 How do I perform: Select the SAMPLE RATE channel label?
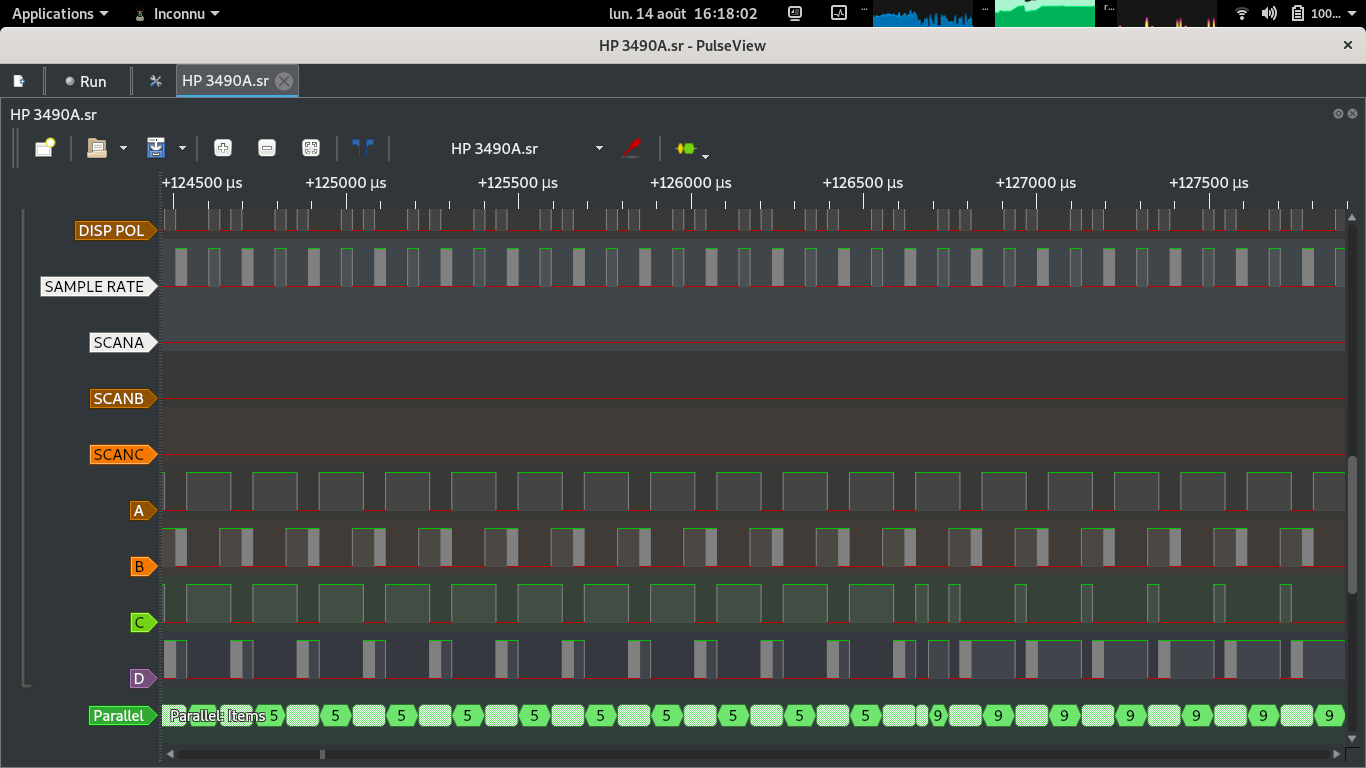[x=99, y=287]
